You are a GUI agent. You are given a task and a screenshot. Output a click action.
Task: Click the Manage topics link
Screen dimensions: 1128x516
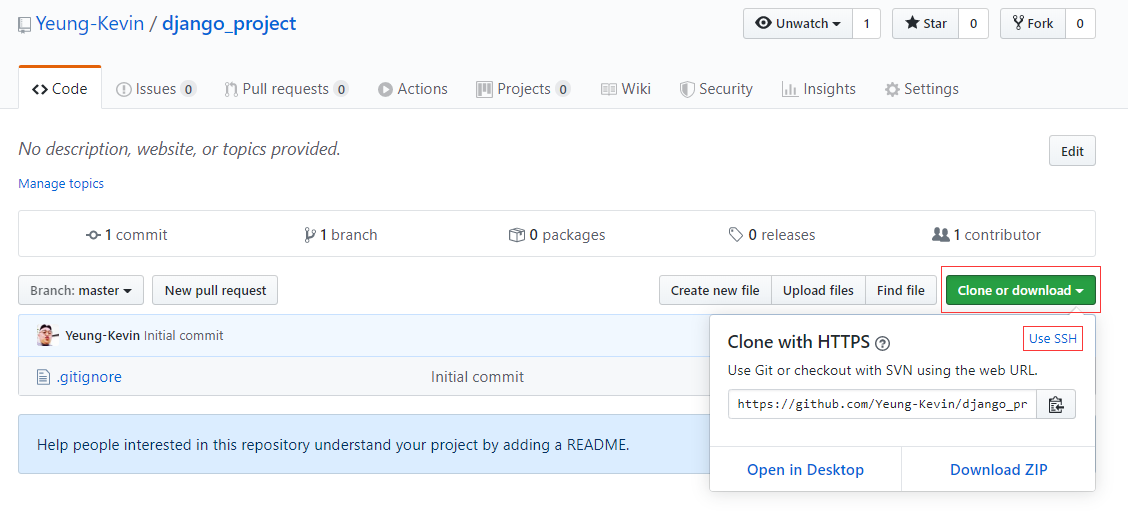point(61,184)
